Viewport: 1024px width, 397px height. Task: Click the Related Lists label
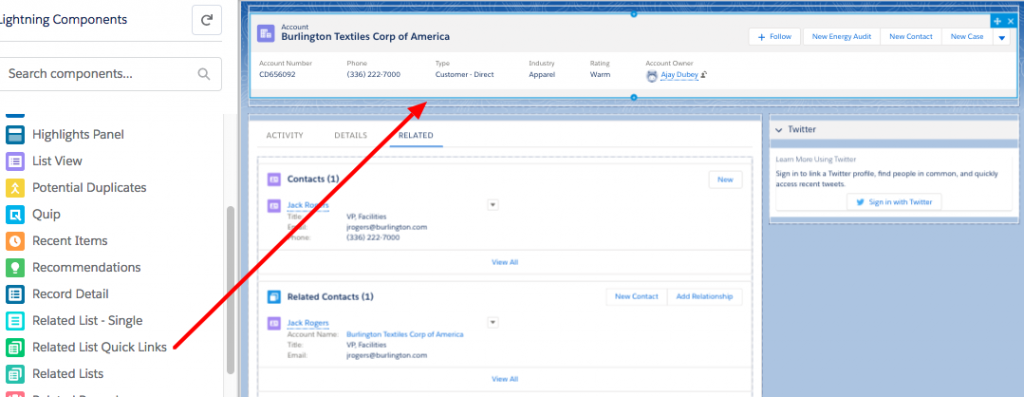68,374
